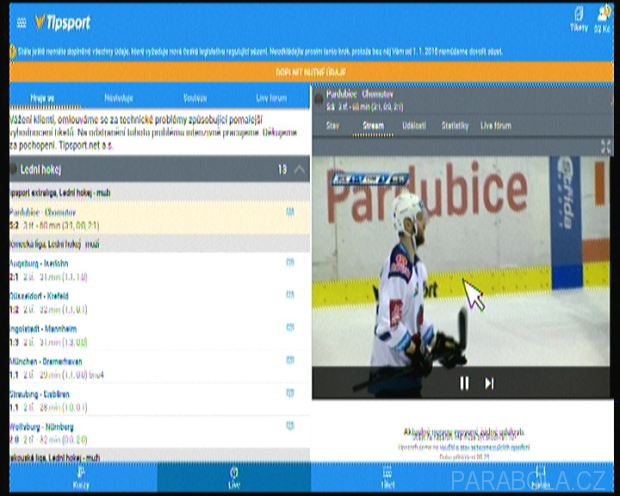Image resolution: width=620 pixels, height=496 pixels.
Task: Click stream icon on Straubing - Eisbären row
Action: point(290,393)
